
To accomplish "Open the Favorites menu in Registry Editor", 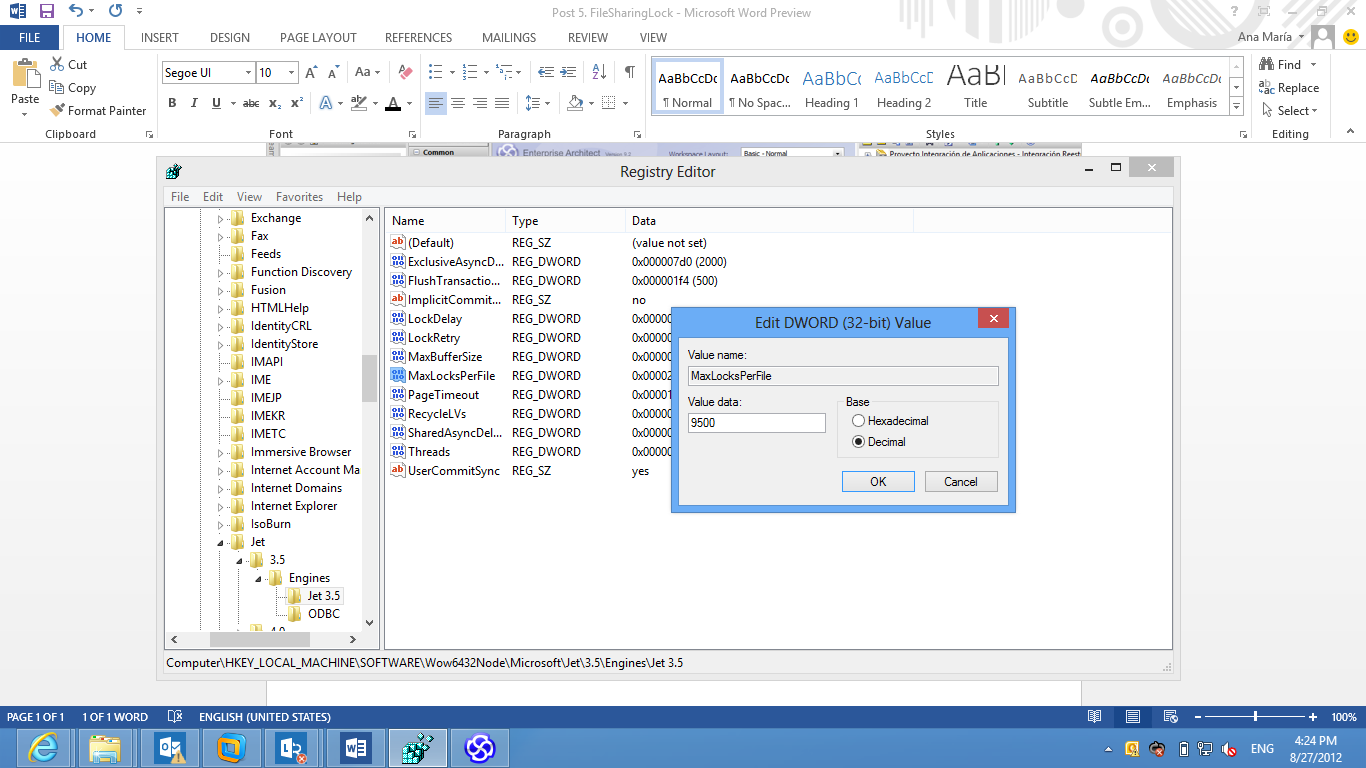I will tap(300, 197).
